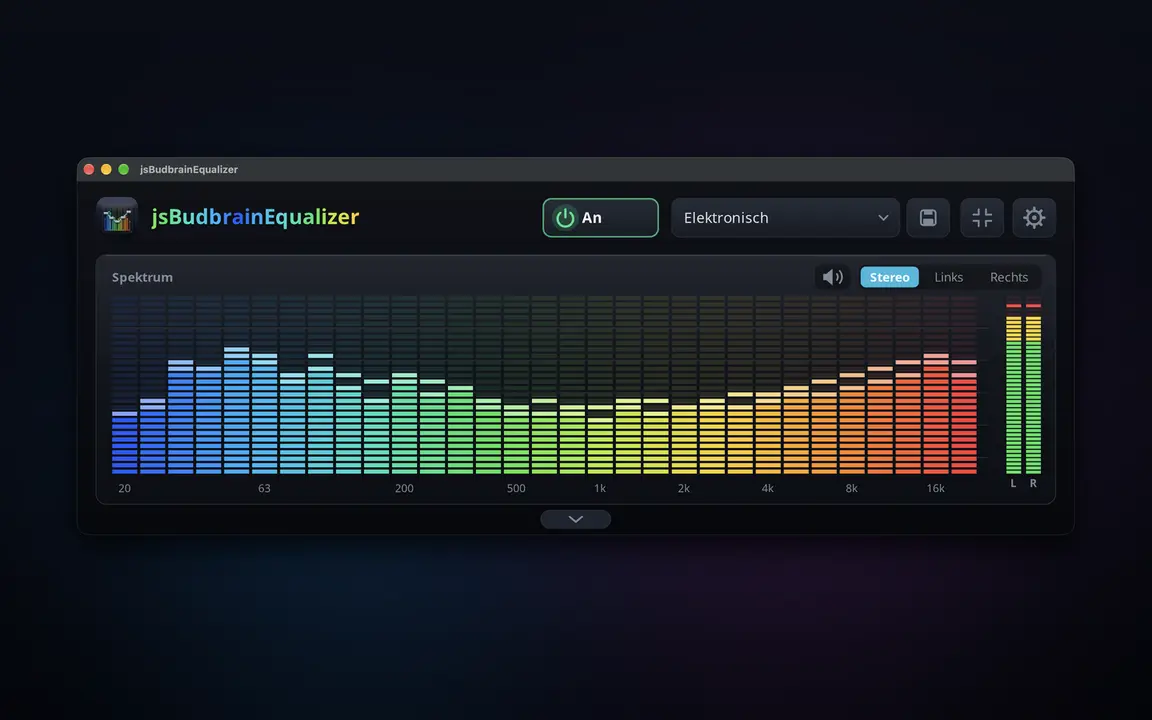The width and height of the screenshot is (1152, 720).
Task: Click the 4k frequency label
Action: (768, 489)
